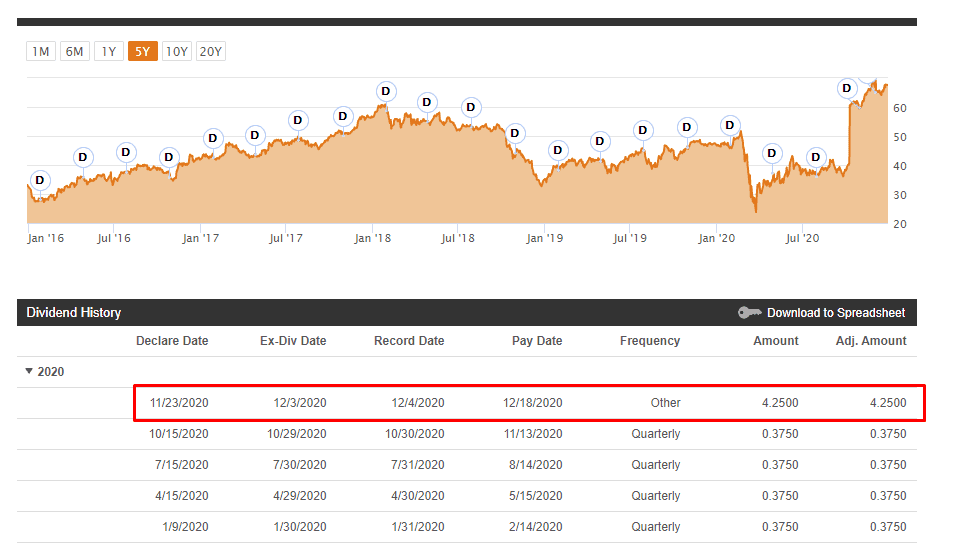Click the Pay Date column header
958x544 pixels.
click(x=536, y=340)
